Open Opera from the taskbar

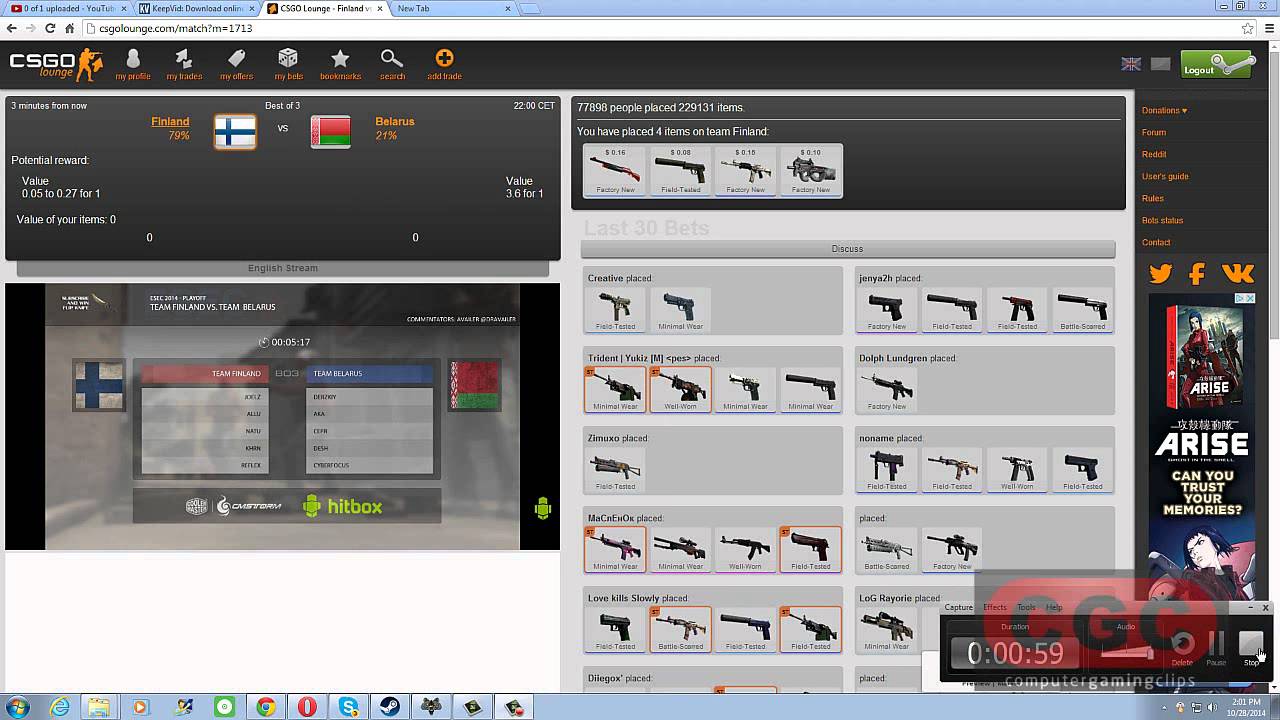pos(307,707)
